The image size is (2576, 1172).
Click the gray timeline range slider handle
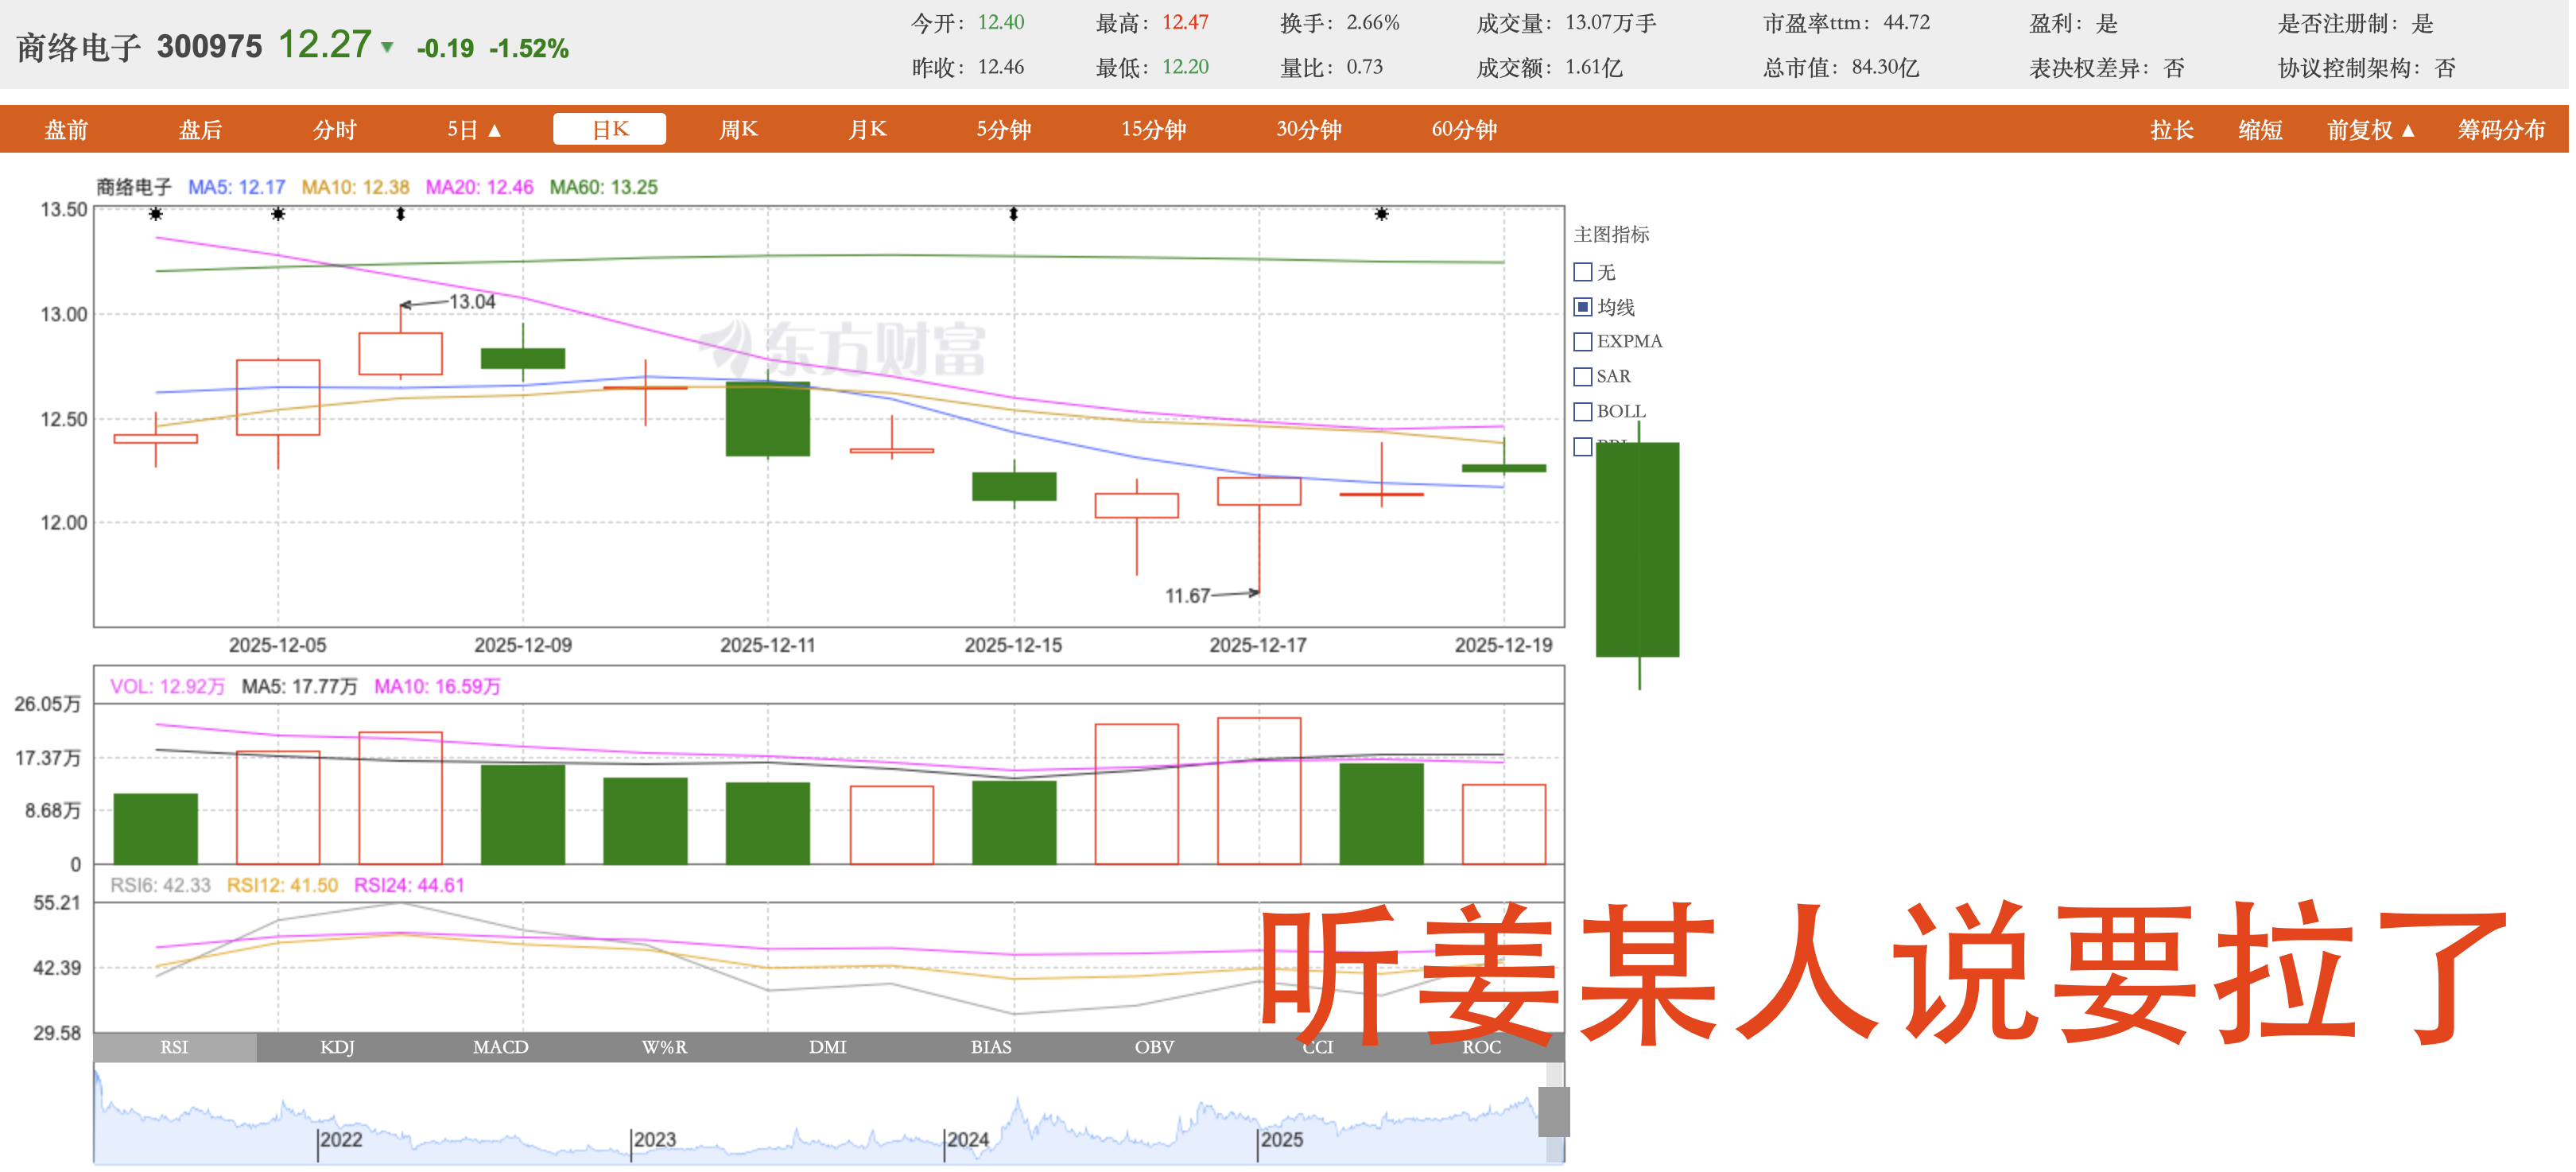coord(1553,1111)
